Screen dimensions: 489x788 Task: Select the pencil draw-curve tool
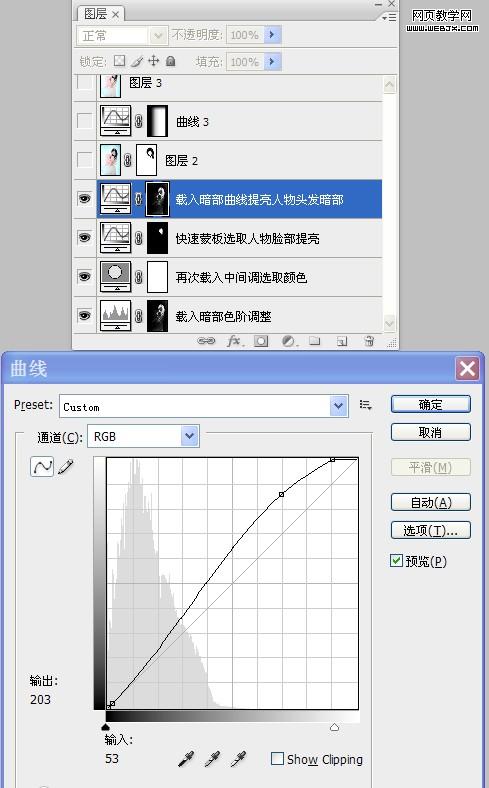[66, 467]
